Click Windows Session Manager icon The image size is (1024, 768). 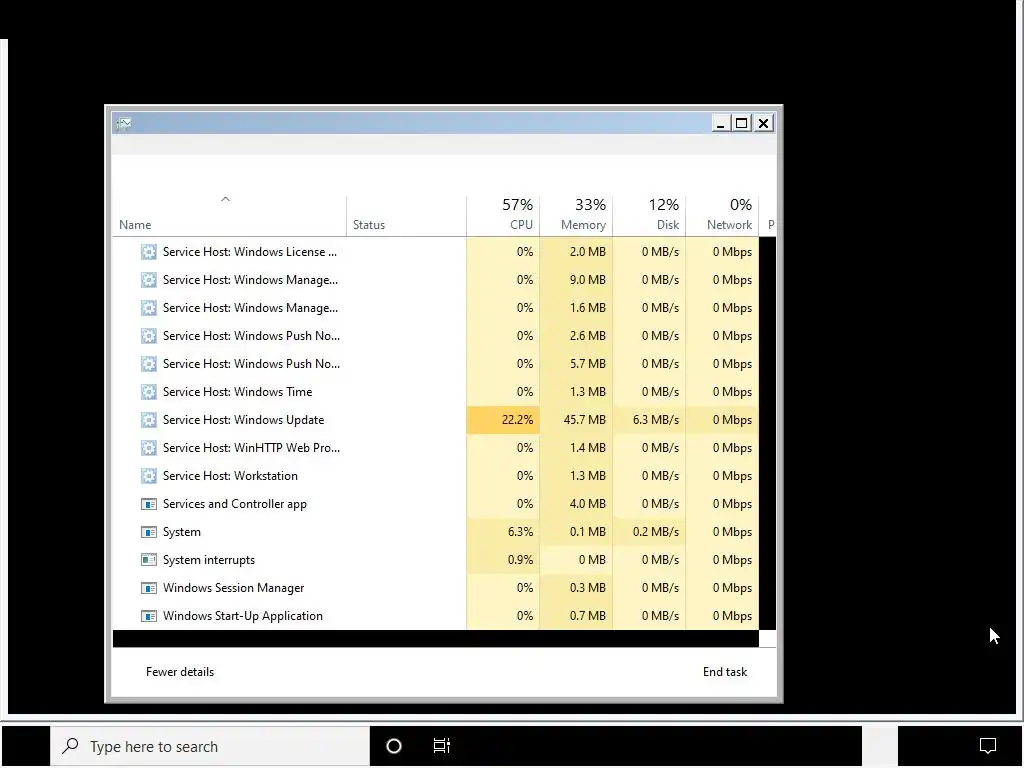coord(149,588)
